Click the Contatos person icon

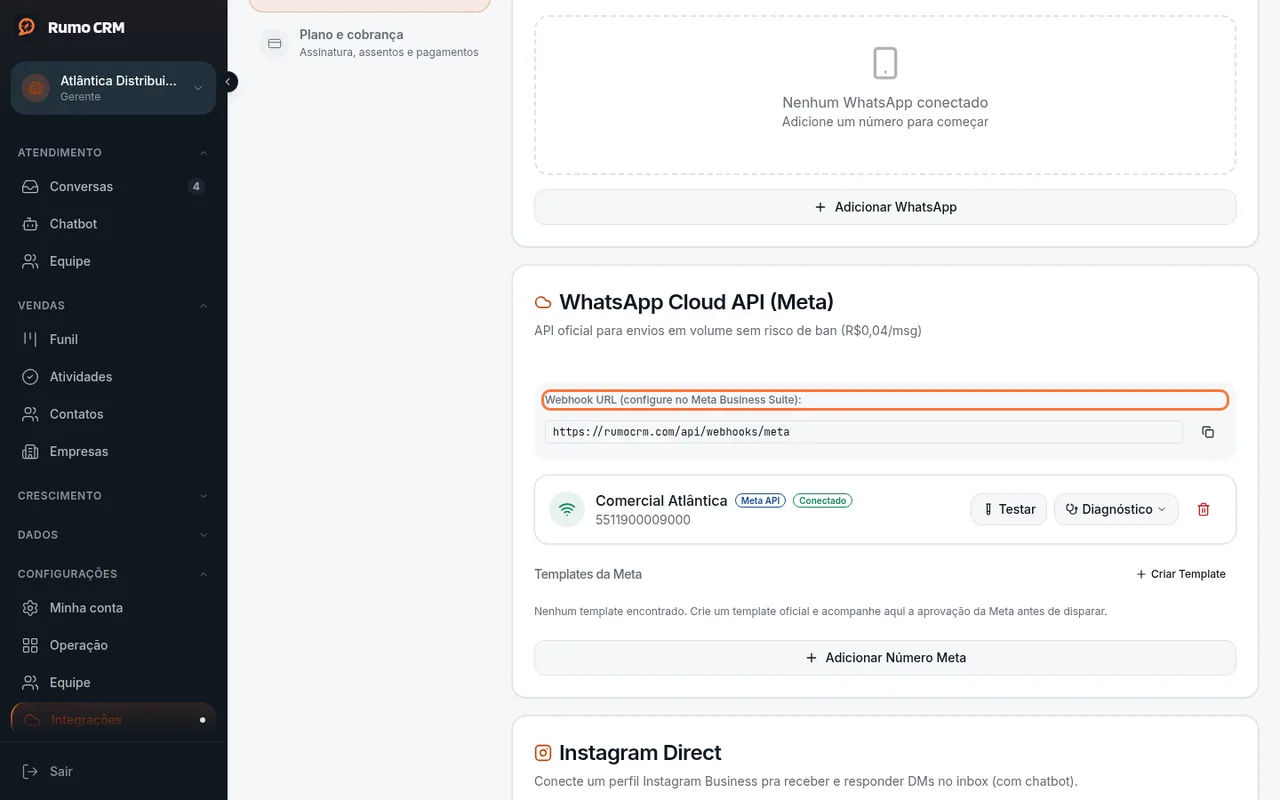[x=31, y=414]
